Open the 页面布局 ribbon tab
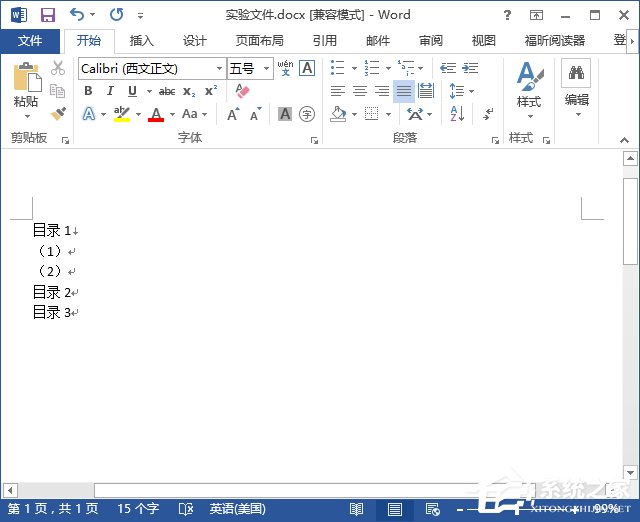 (259, 41)
